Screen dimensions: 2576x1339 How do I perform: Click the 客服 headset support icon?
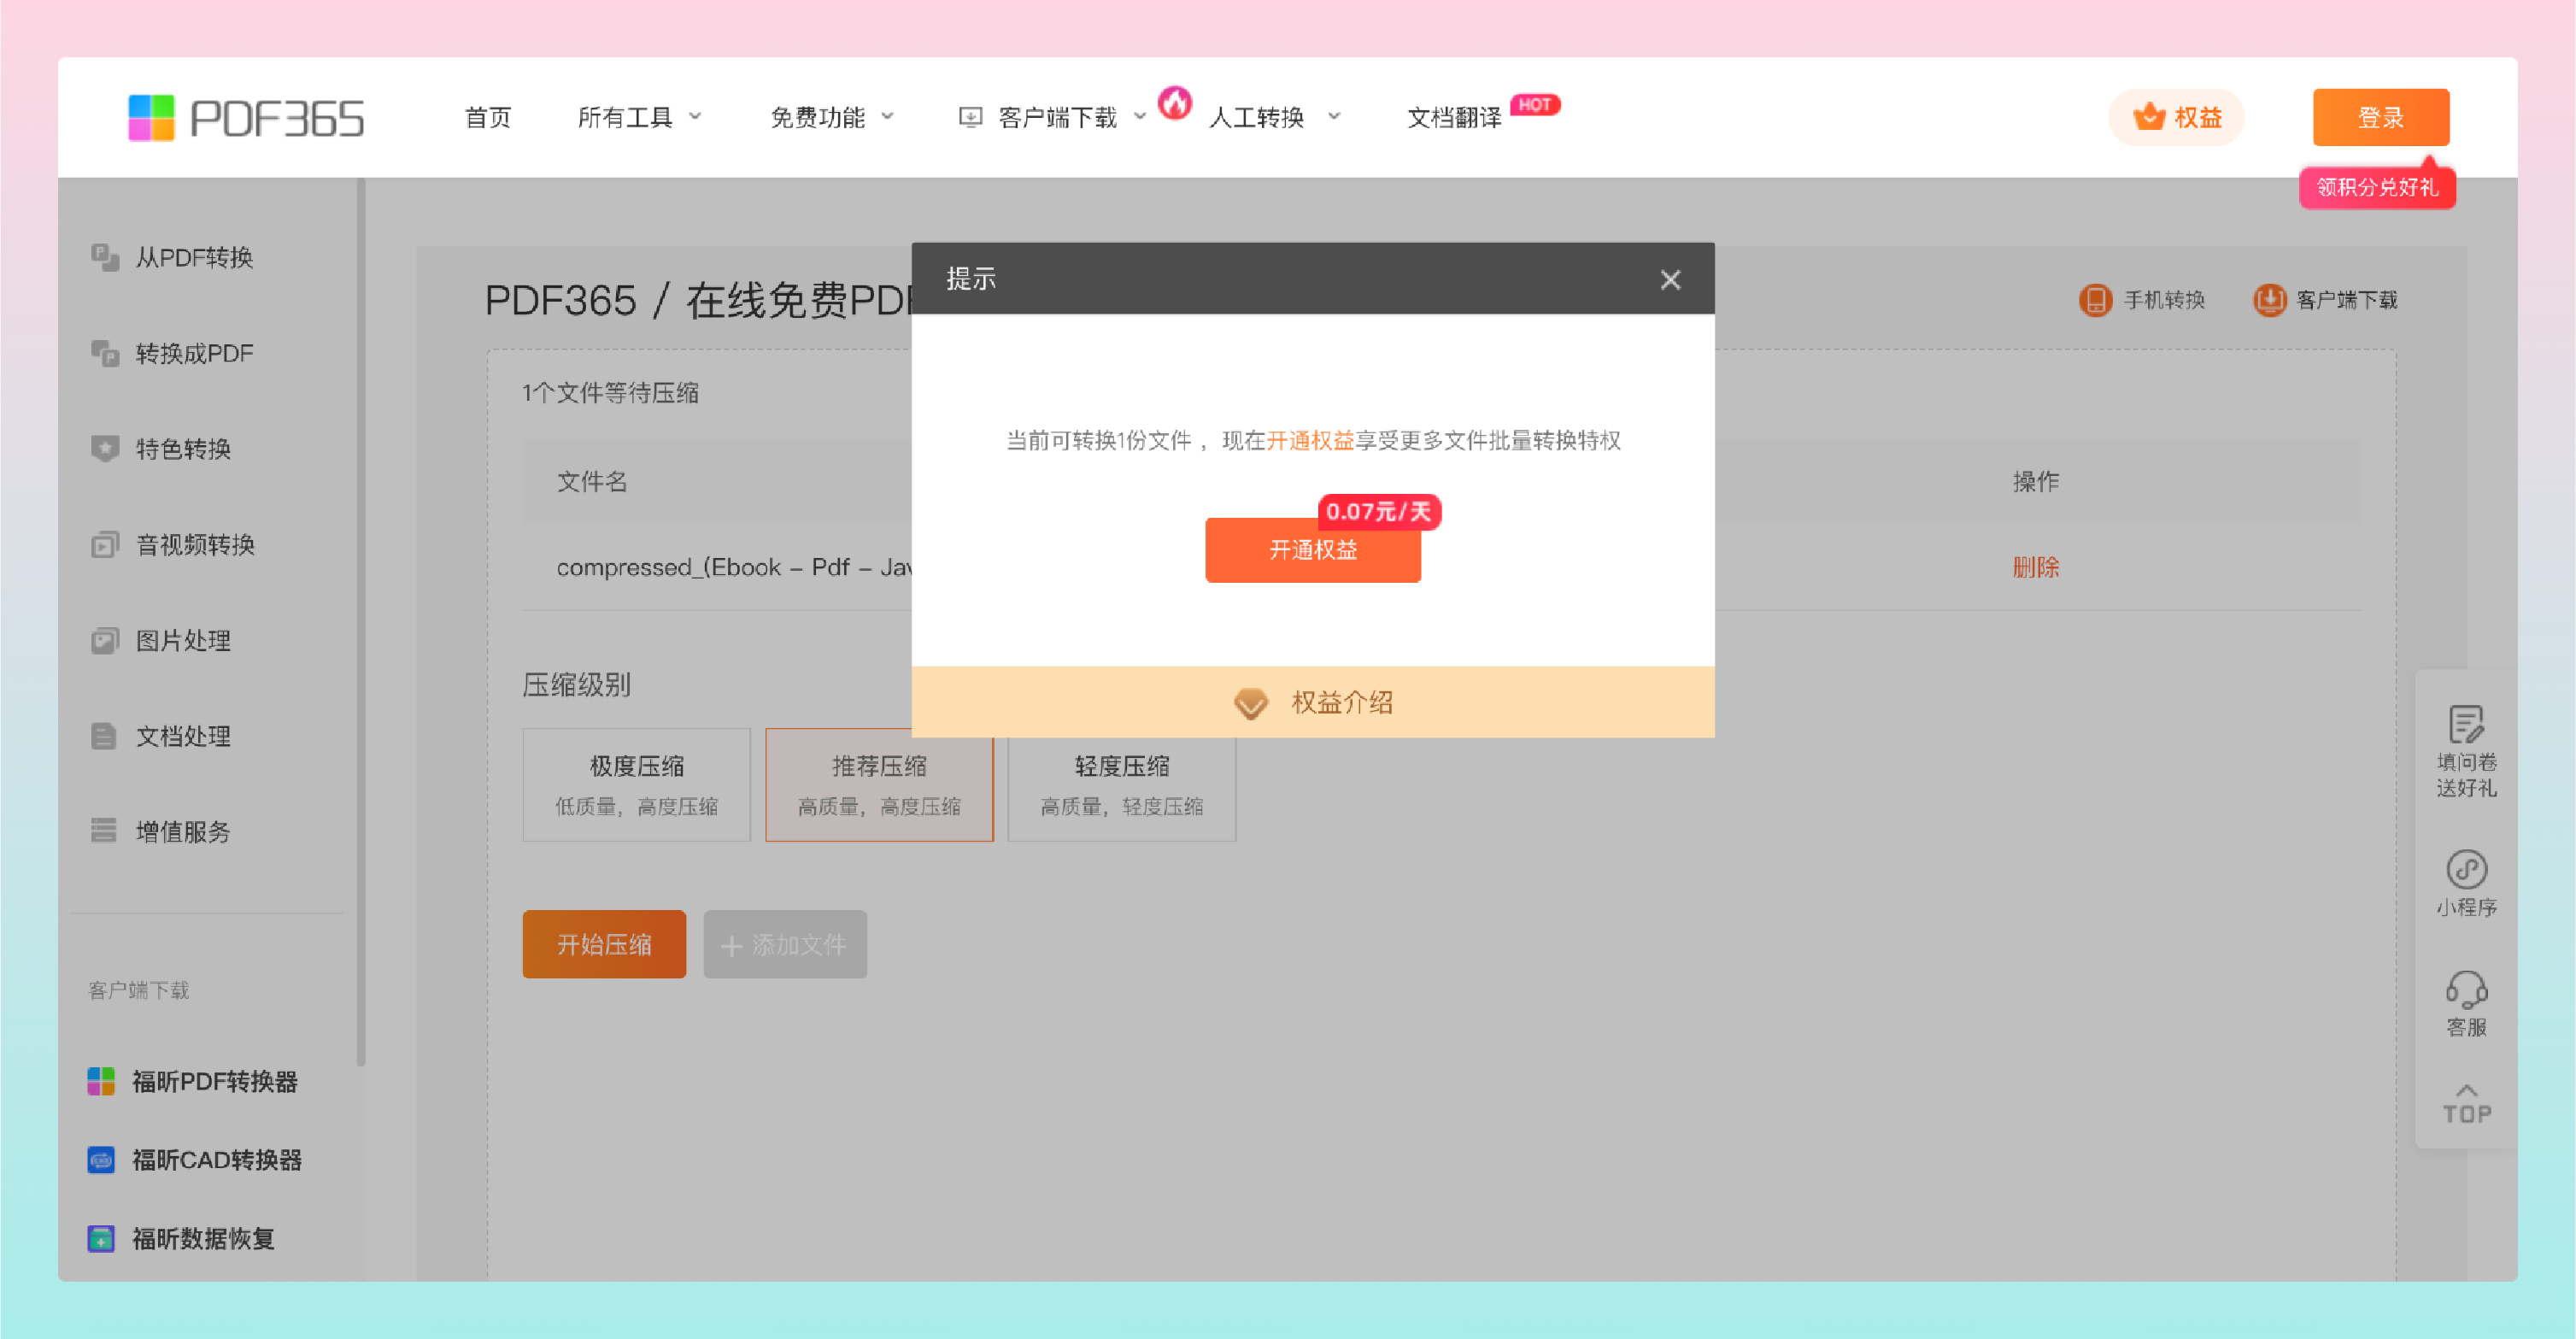[x=2465, y=990]
